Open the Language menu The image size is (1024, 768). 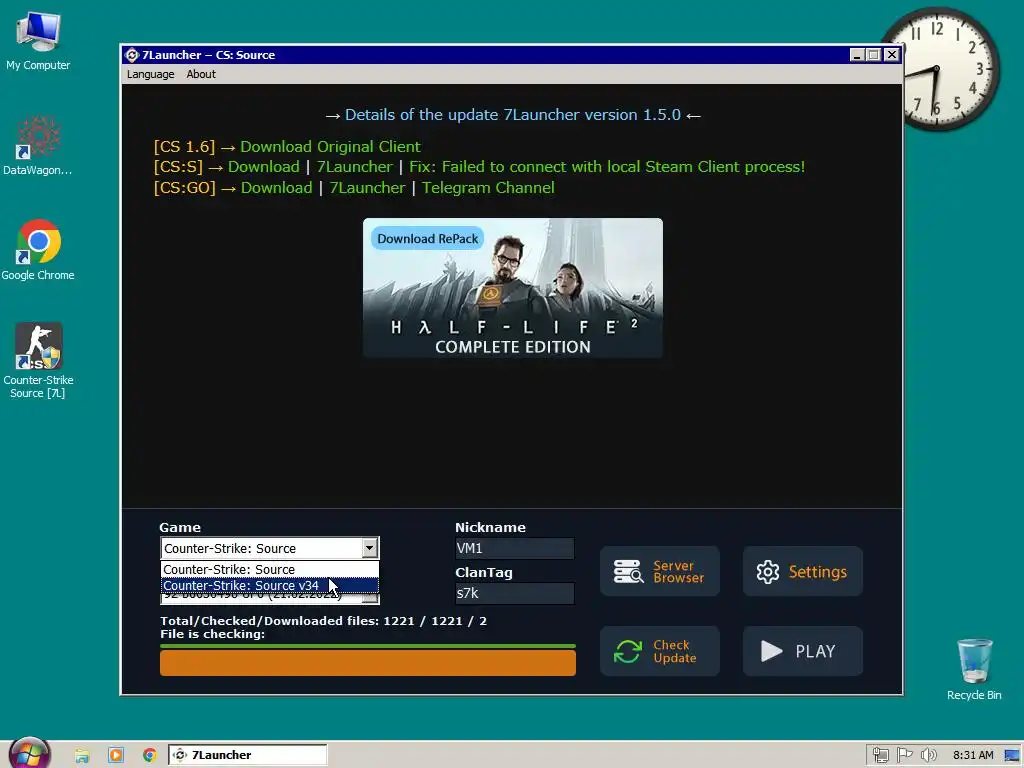150,74
